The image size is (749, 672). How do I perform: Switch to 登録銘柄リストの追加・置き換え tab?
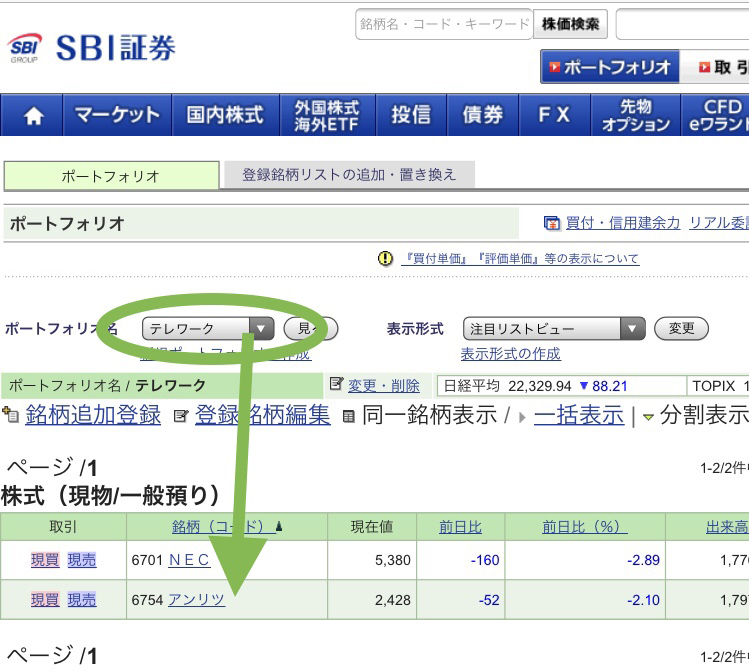point(349,174)
